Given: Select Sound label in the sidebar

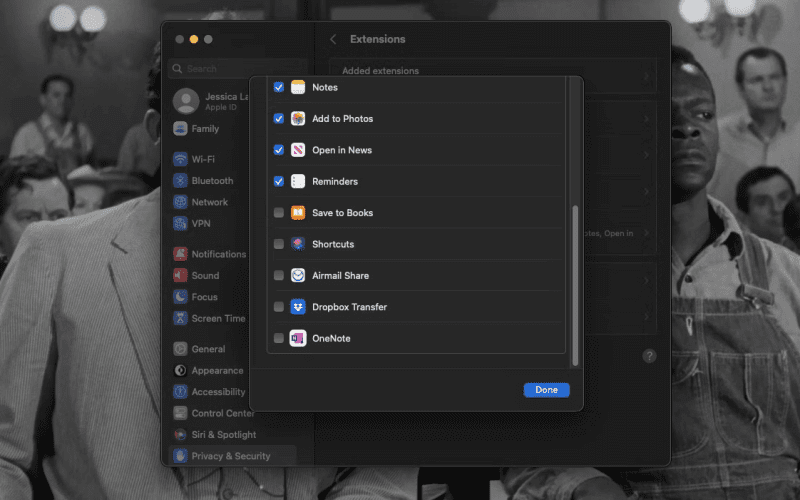Looking at the screenshot, I should 205,276.
